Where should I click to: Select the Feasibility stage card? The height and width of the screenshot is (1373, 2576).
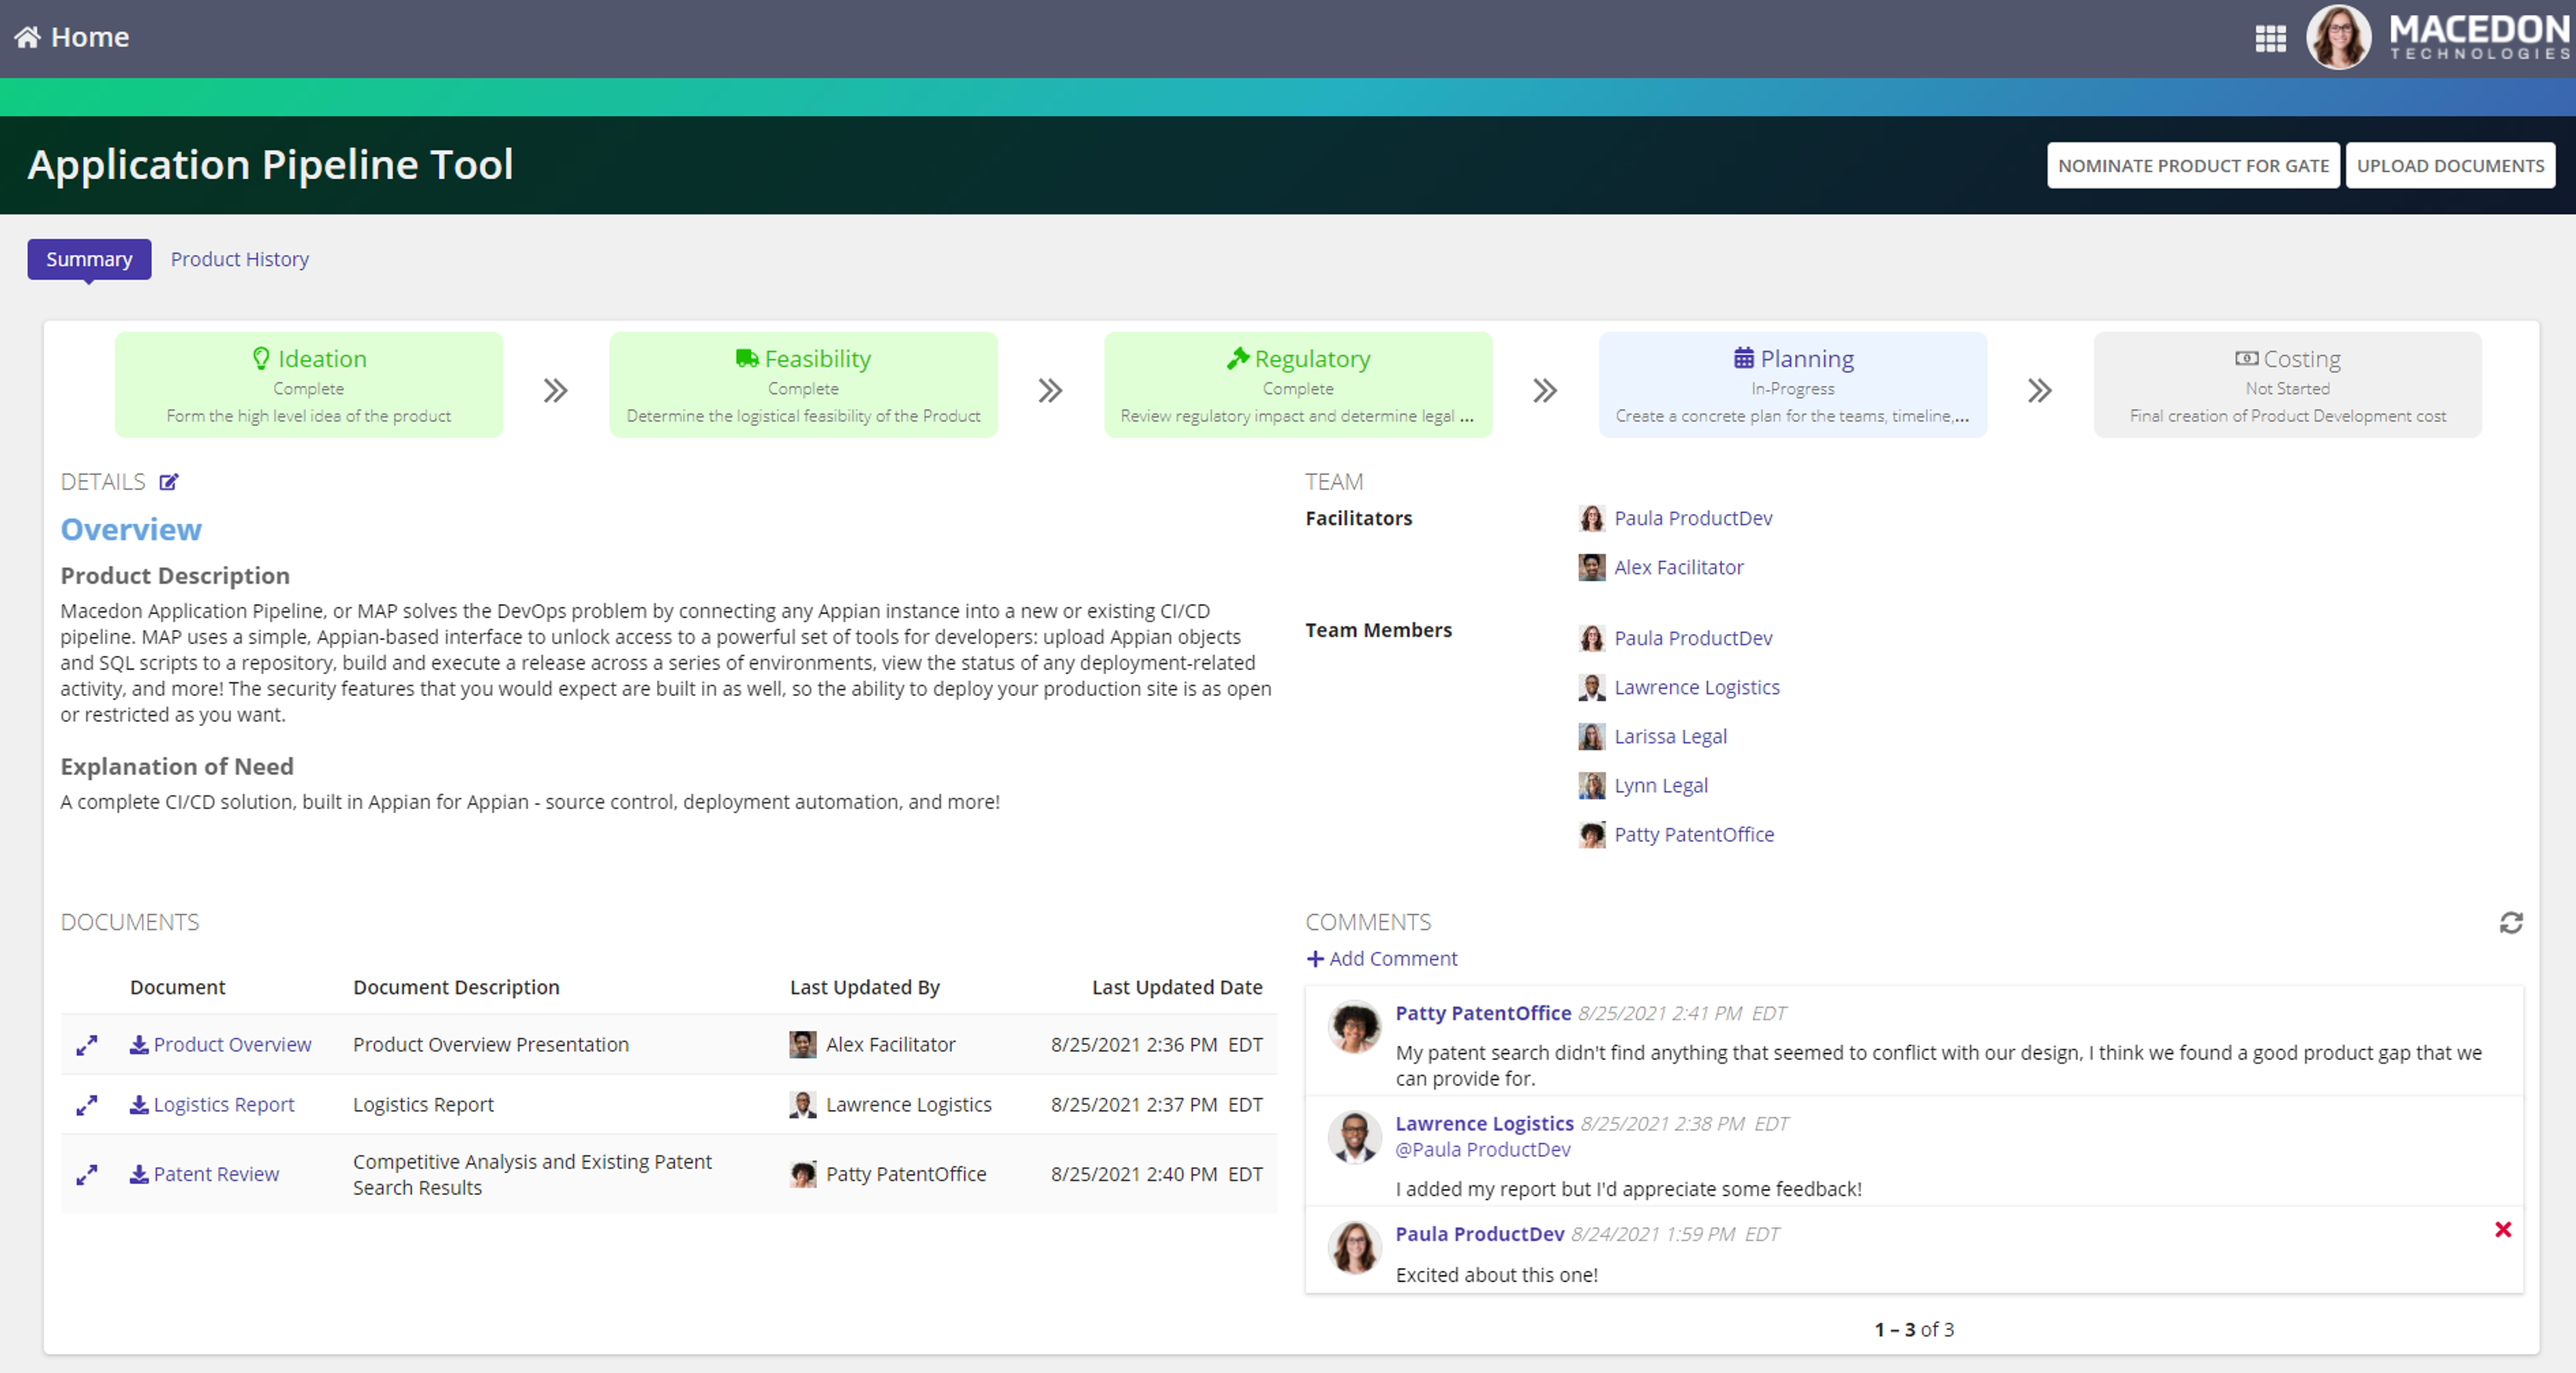click(803, 385)
